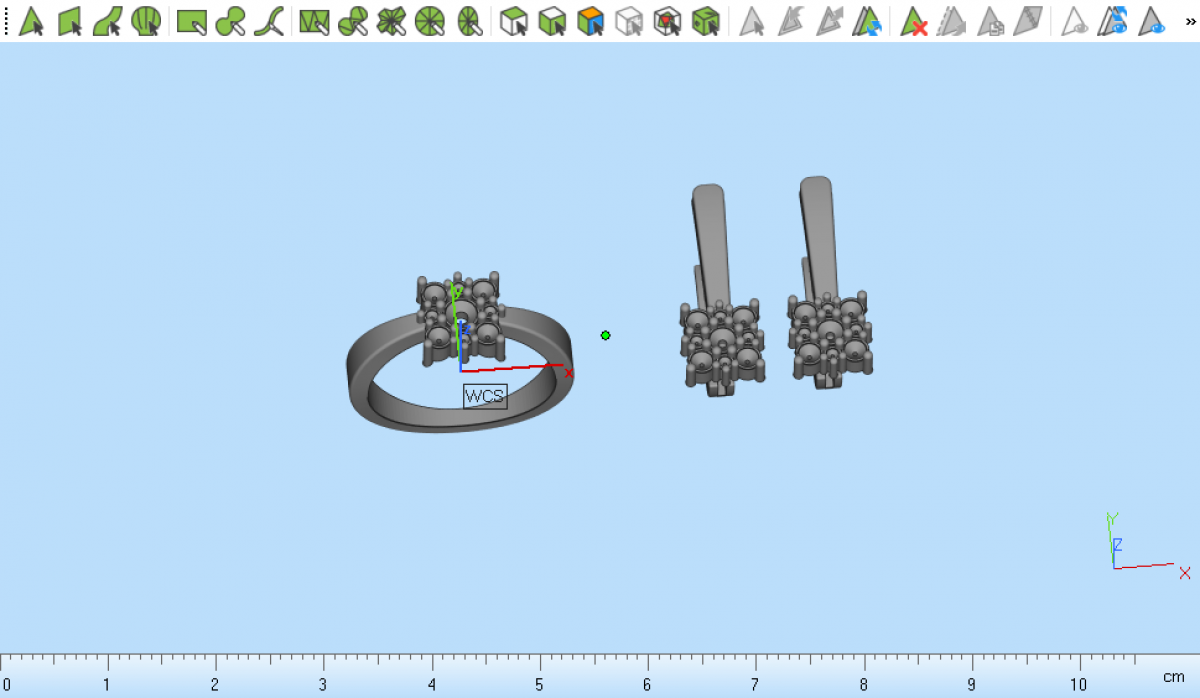Click the triangle with blue swap arrows

pos(867,20)
